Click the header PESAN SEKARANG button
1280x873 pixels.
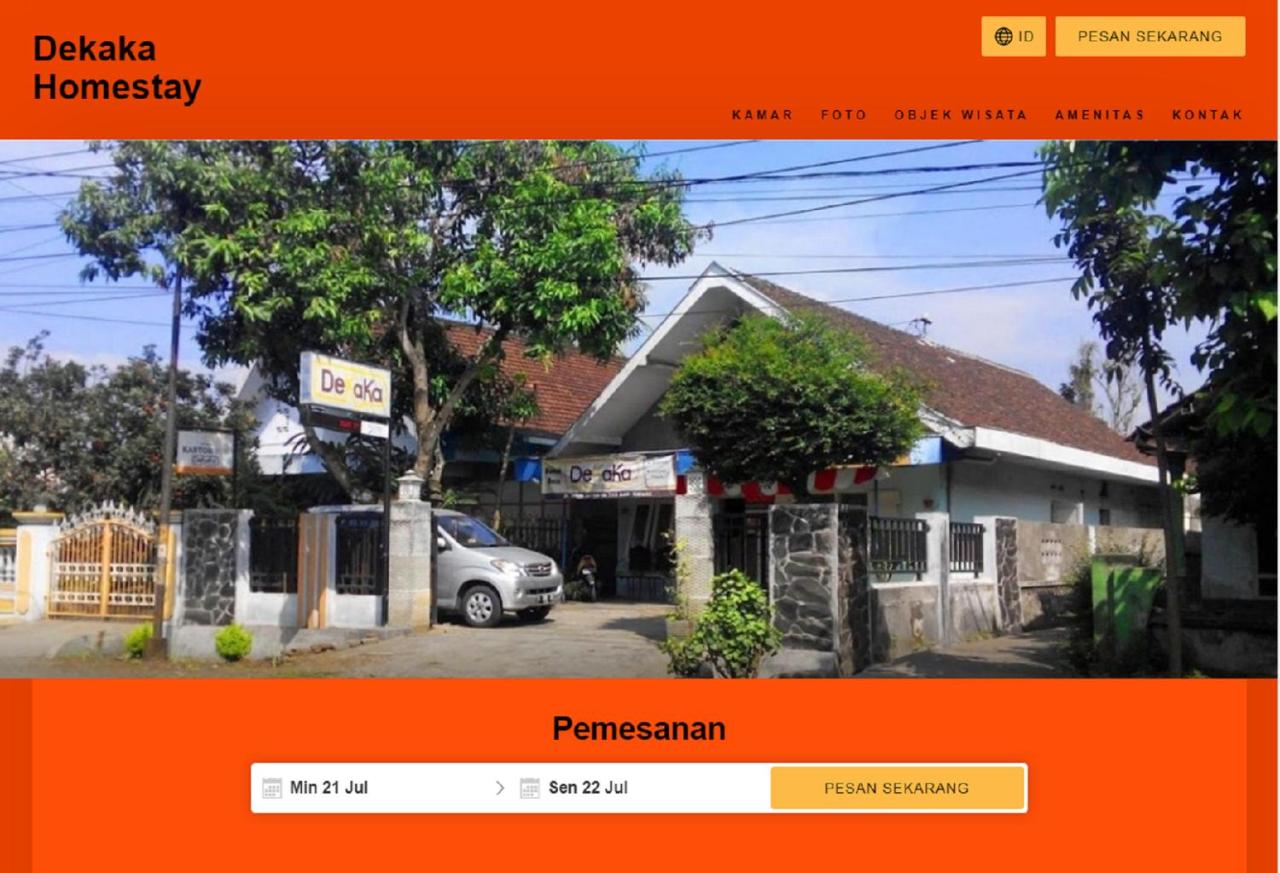click(x=1150, y=36)
